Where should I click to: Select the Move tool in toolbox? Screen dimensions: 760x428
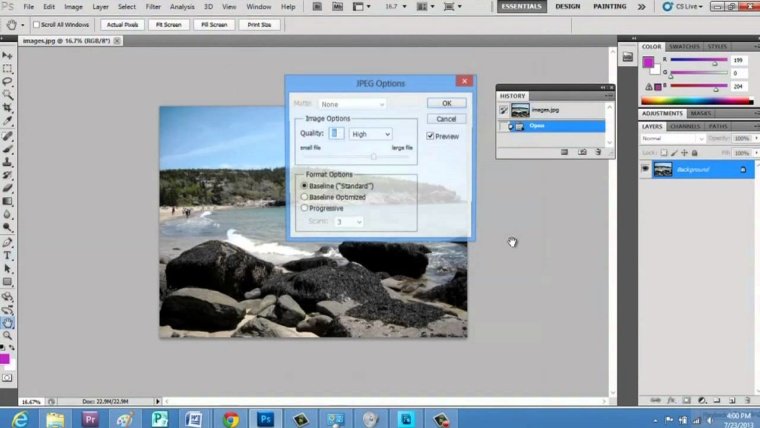click(7, 55)
